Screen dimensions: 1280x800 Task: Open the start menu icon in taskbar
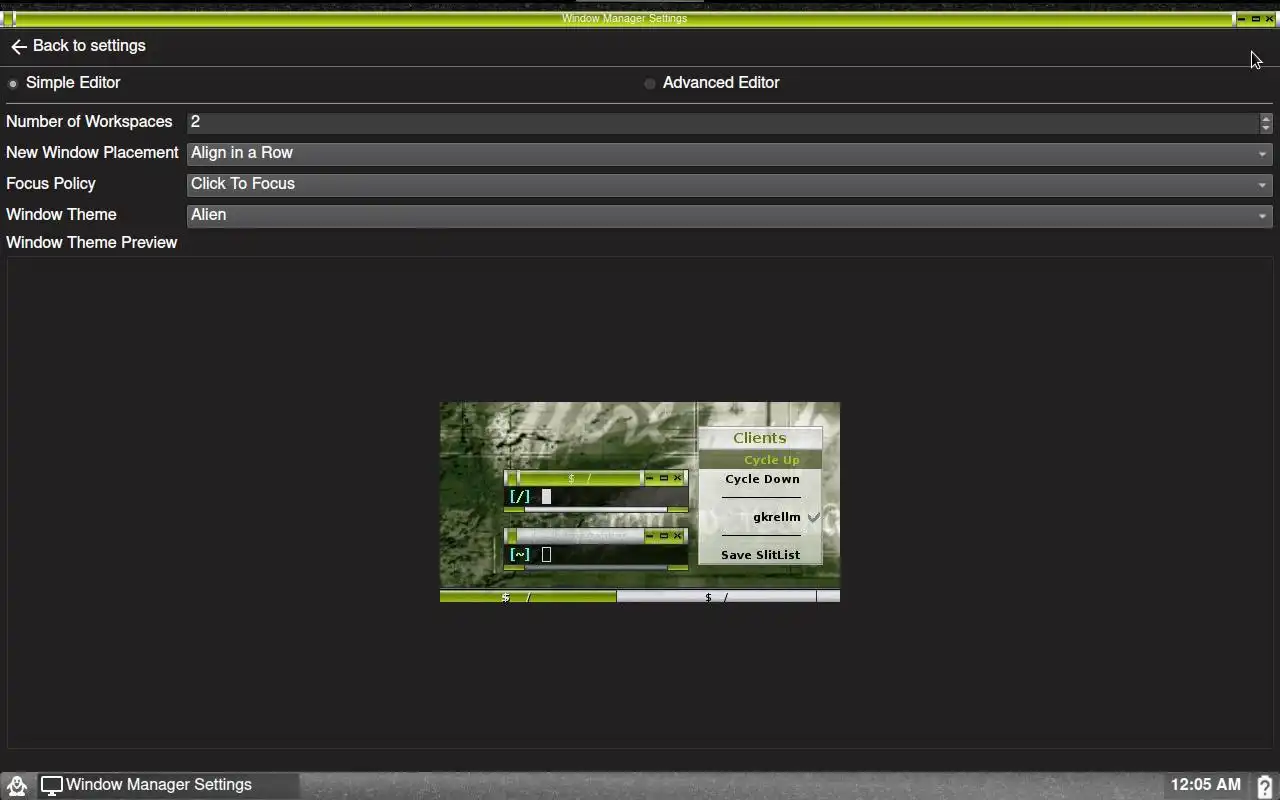tap(17, 785)
